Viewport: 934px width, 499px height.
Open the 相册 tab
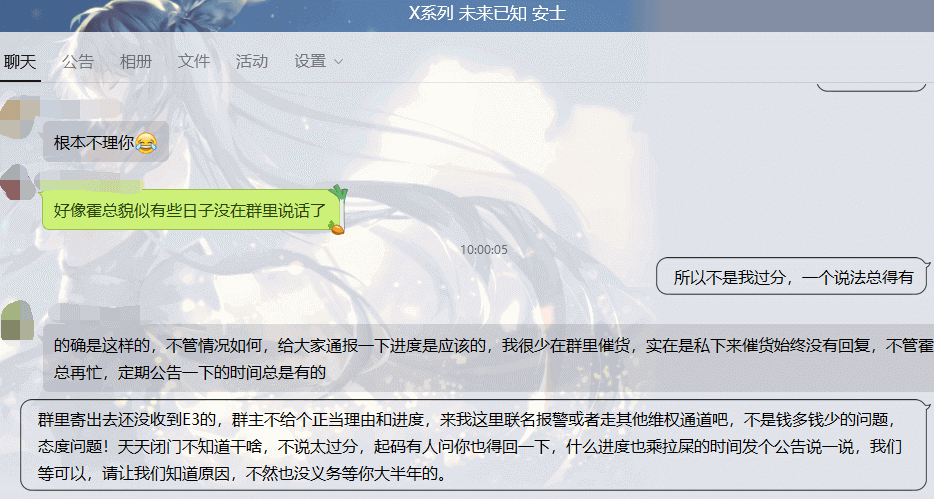point(136,61)
